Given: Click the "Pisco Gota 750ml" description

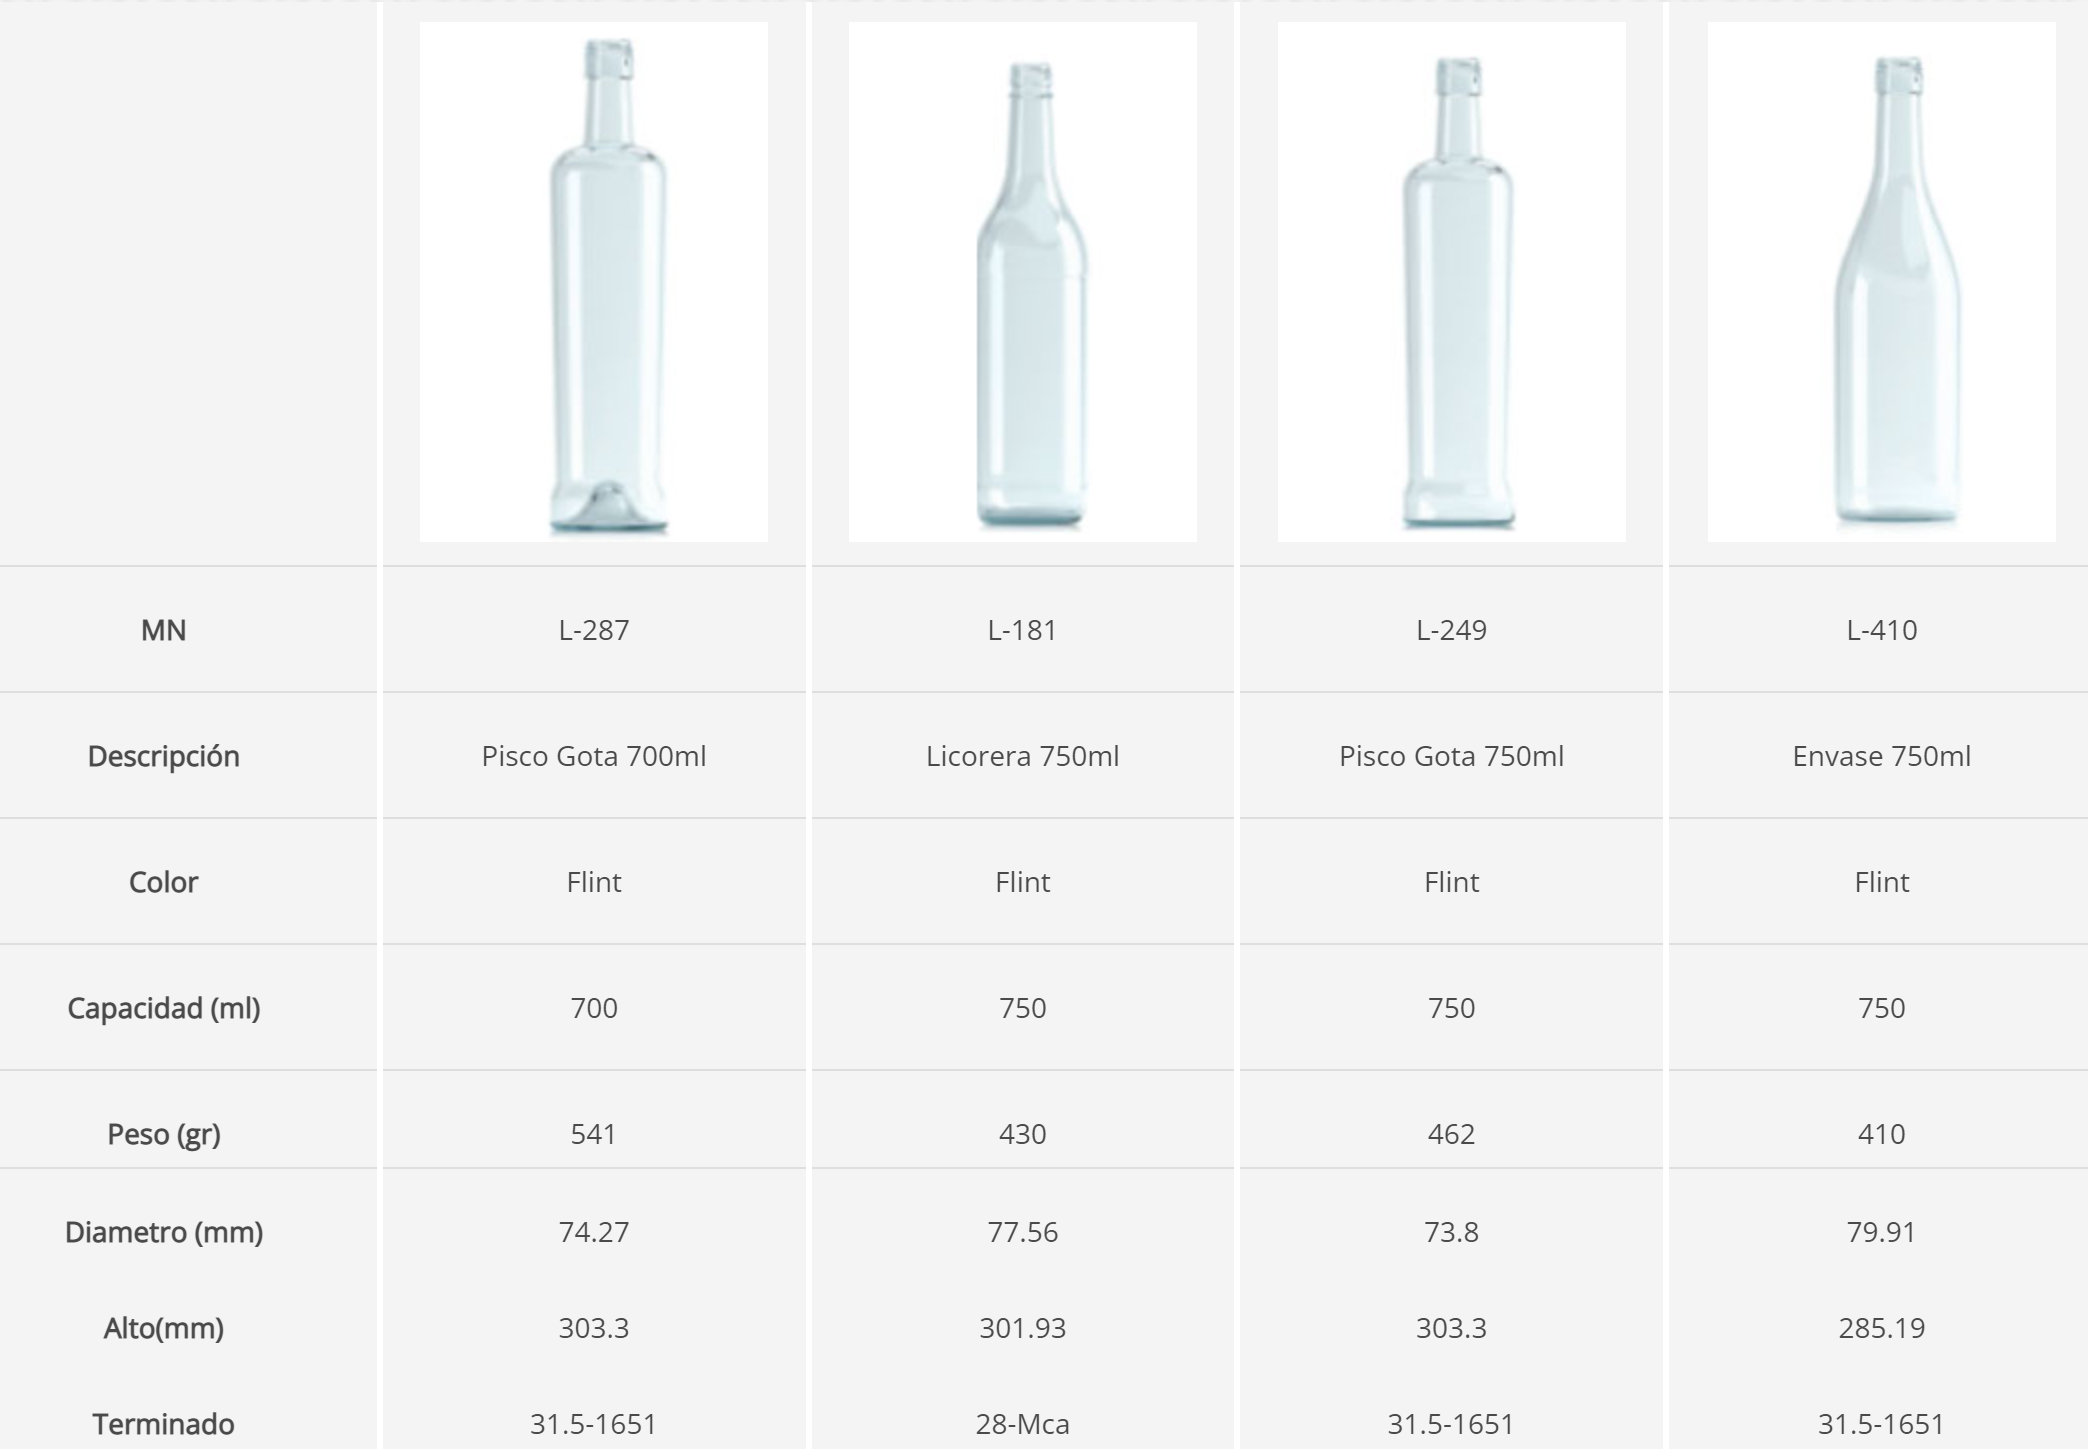Looking at the screenshot, I should pos(1451,756).
